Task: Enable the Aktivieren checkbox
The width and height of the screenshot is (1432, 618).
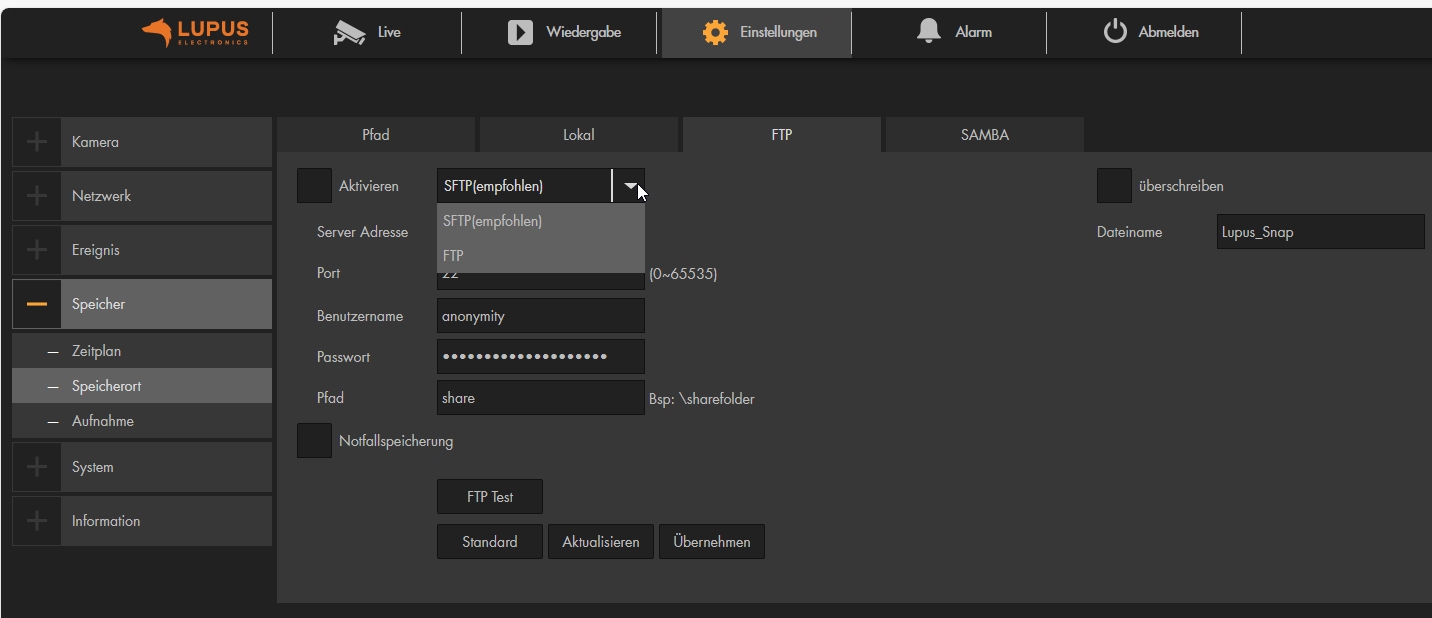Action: pyautogui.click(x=314, y=185)
